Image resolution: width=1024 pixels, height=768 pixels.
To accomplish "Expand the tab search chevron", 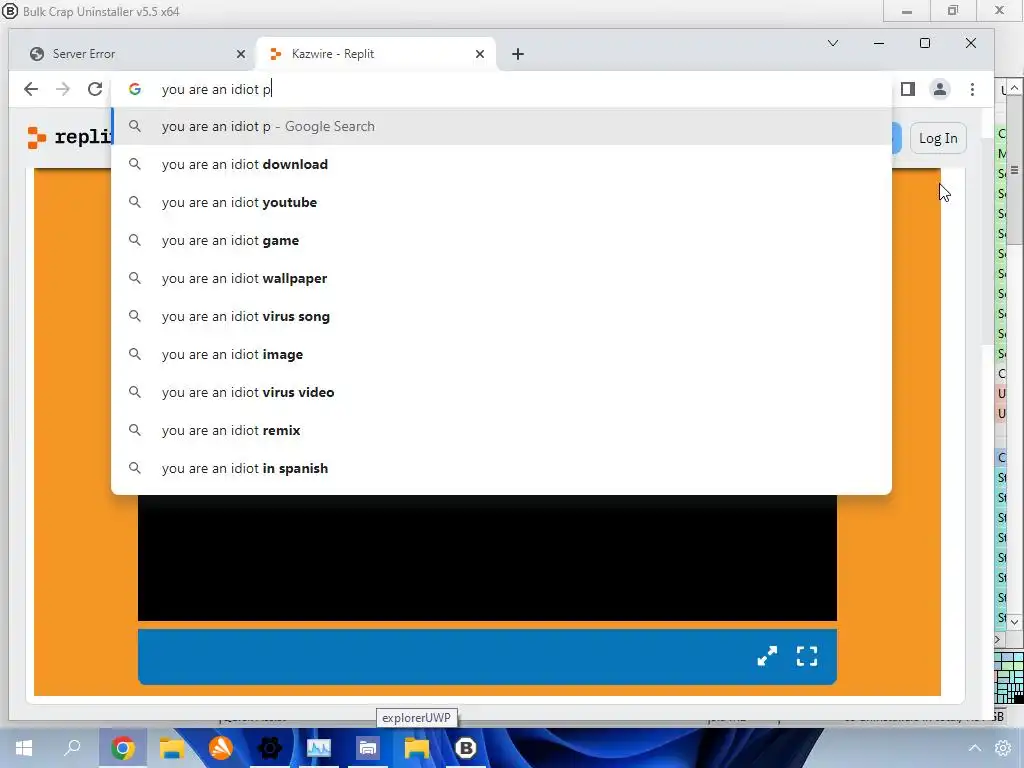I will [x=833, y=43].
